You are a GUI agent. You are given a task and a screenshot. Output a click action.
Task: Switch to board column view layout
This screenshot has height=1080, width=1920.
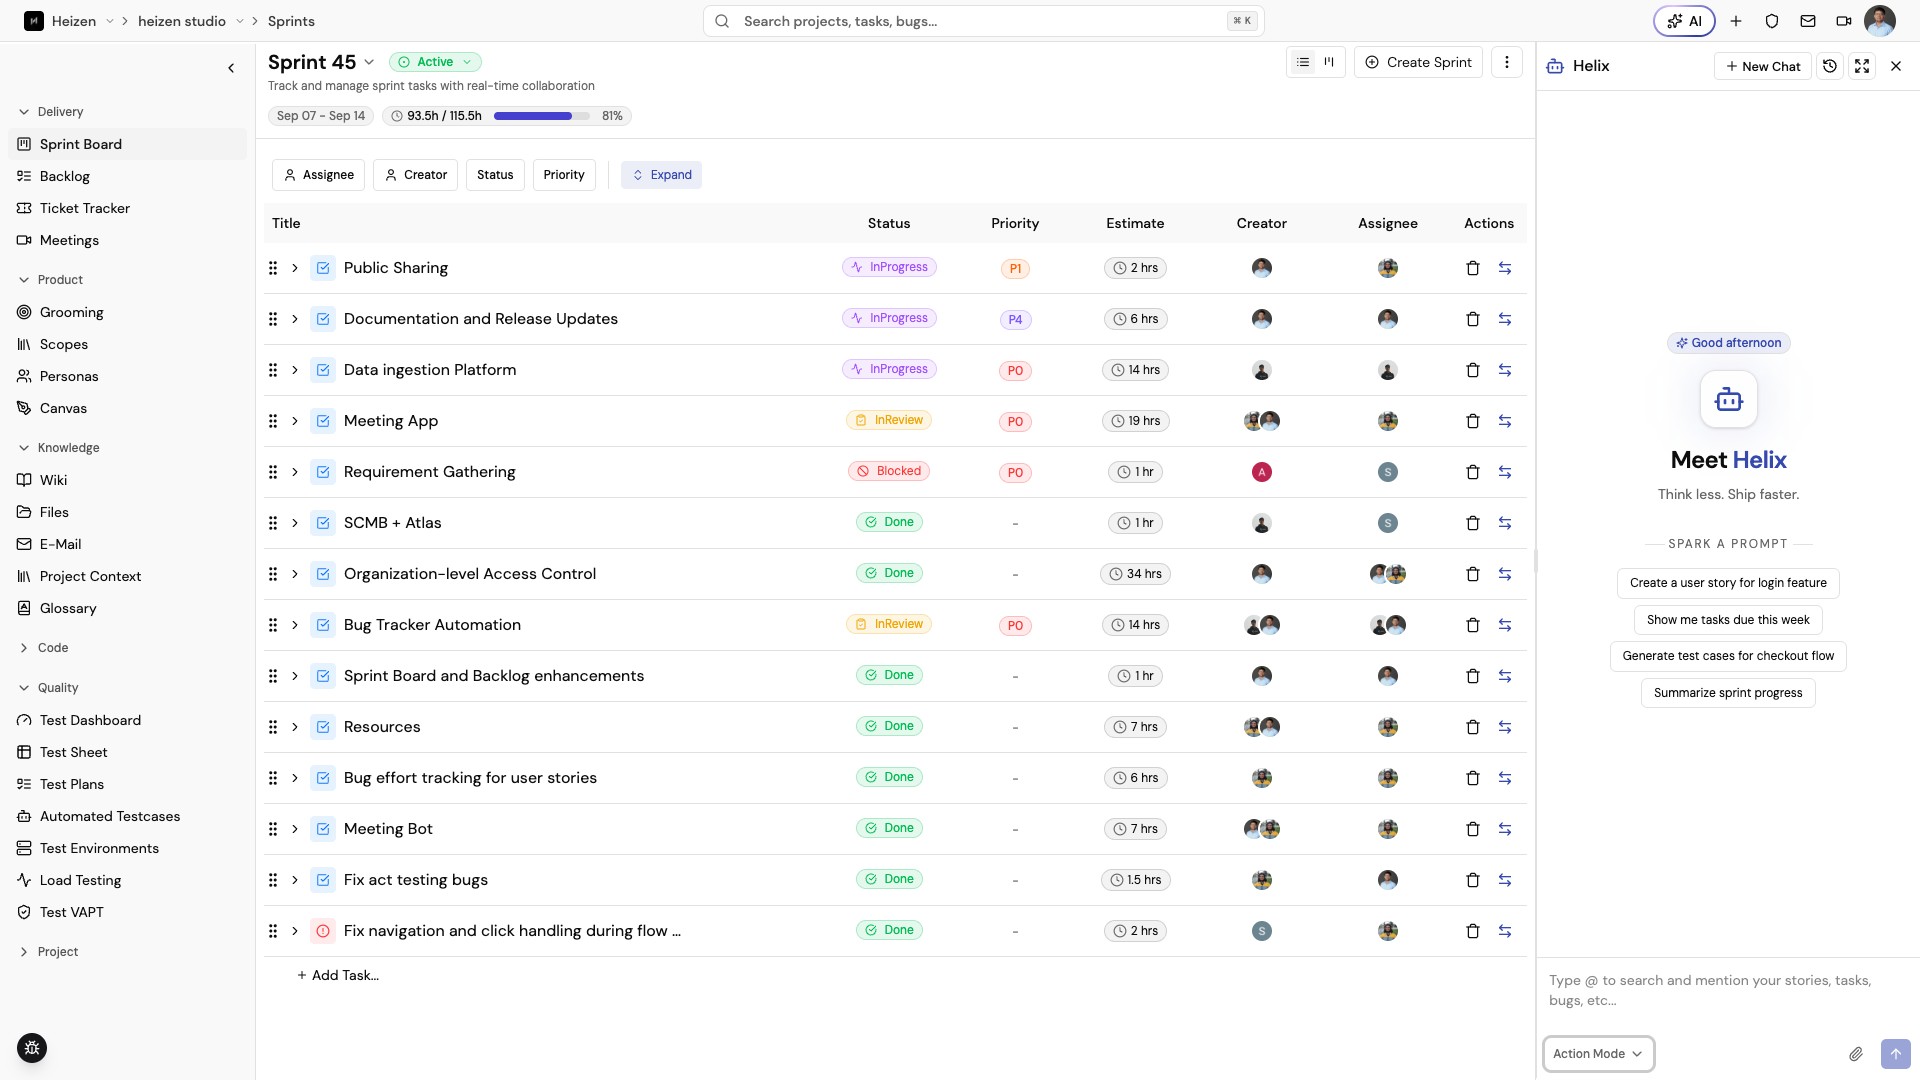coord(1329,62)
